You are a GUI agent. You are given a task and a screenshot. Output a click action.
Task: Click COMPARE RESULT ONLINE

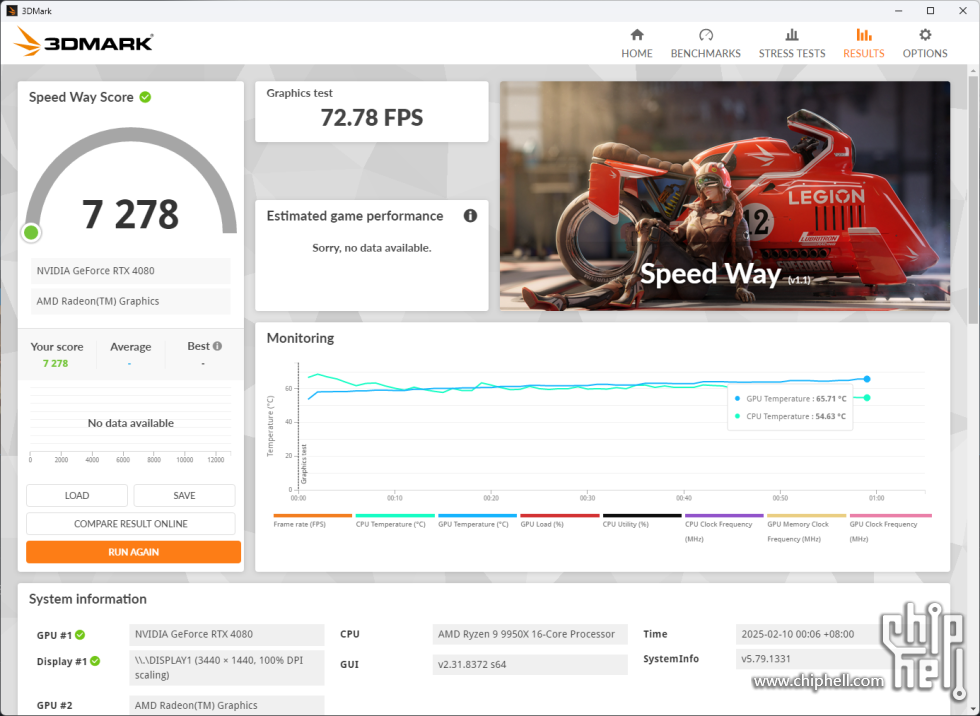coord(131,524)
